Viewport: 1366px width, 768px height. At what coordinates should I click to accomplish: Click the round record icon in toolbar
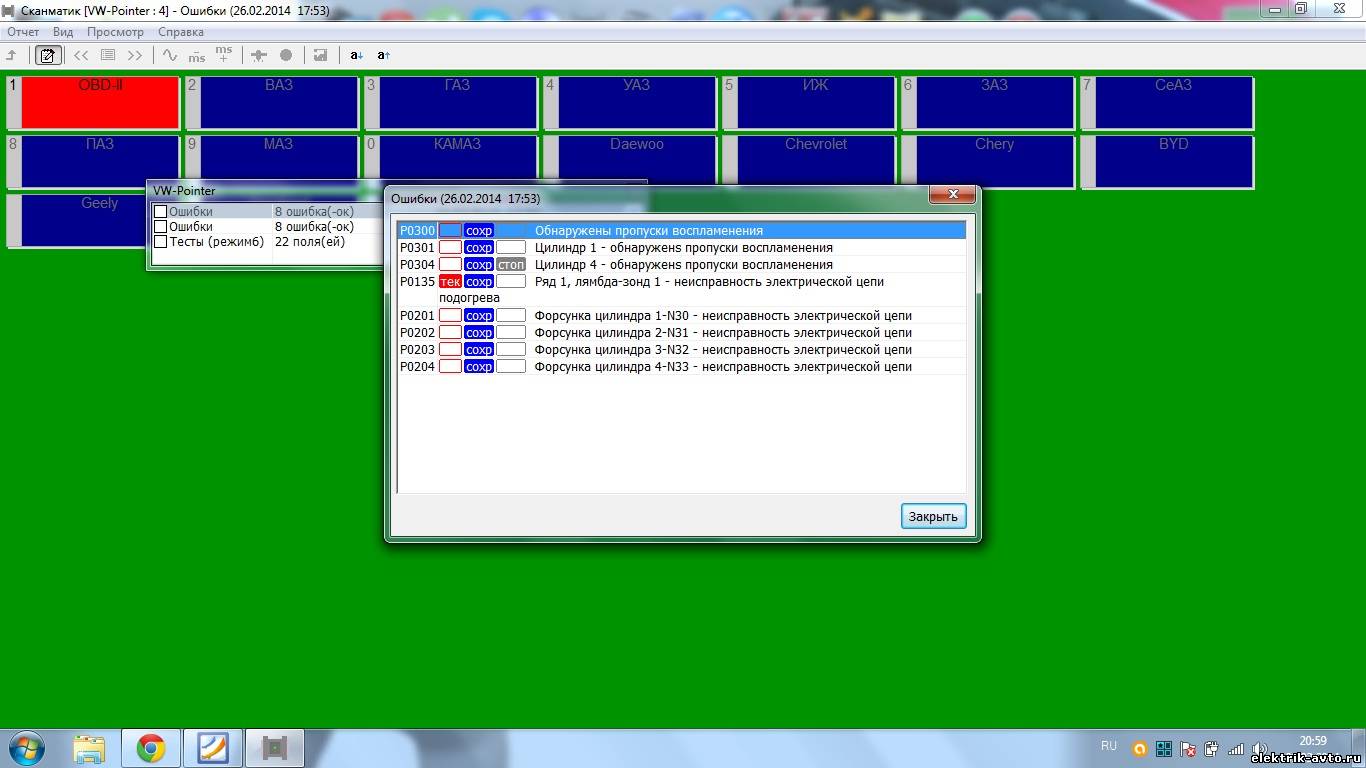tap(286, 55)
